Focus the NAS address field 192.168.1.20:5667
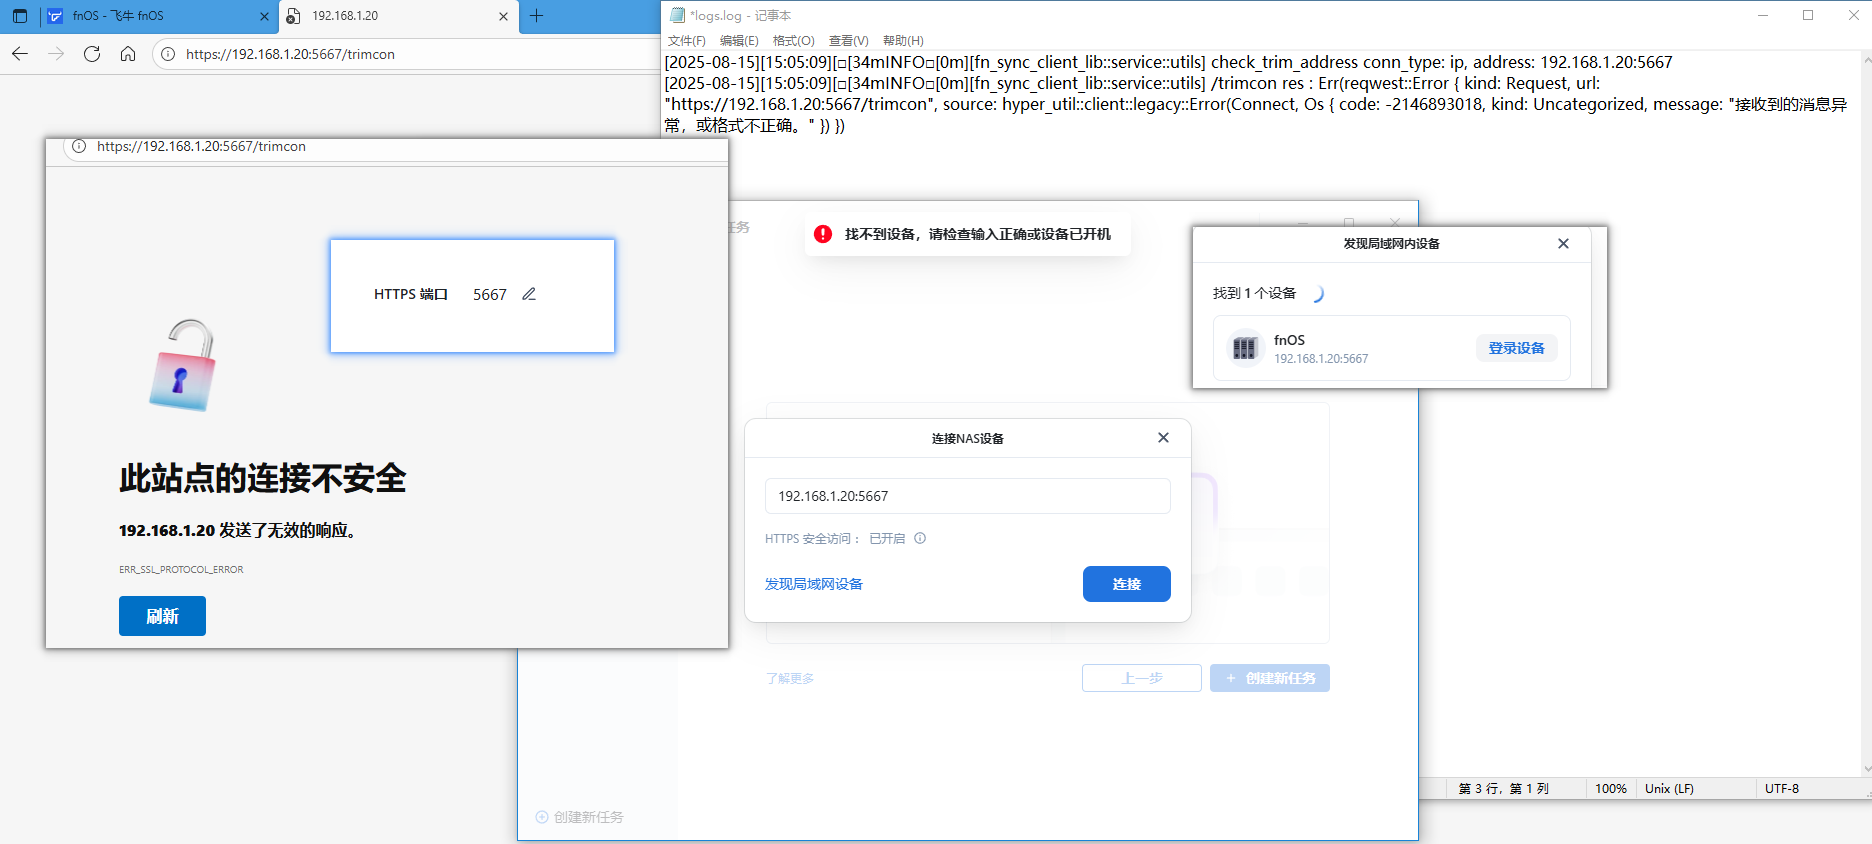Screen dimensions: 1872x844 [x=967, y=496]
